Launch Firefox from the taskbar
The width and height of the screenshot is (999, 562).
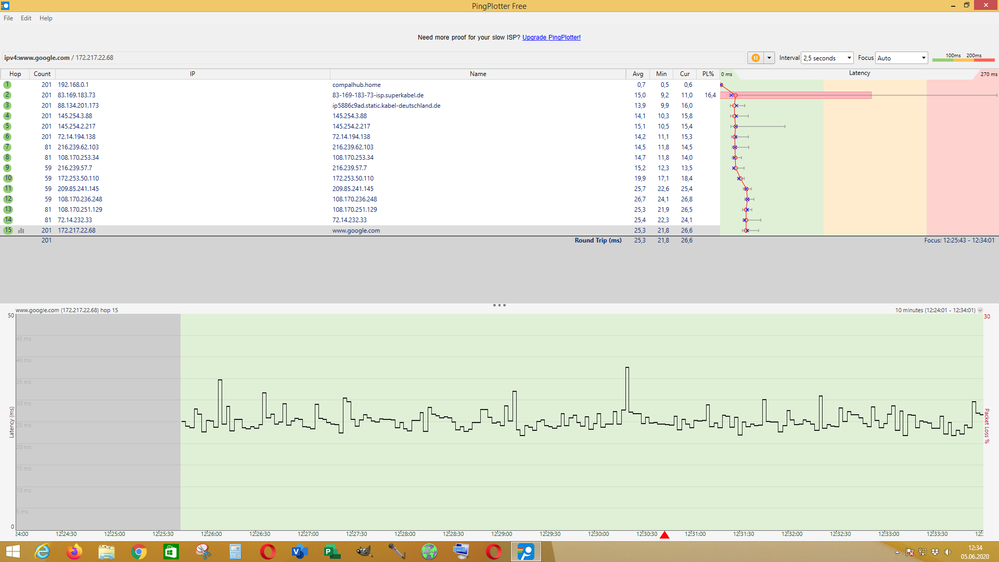coord(75,551)
